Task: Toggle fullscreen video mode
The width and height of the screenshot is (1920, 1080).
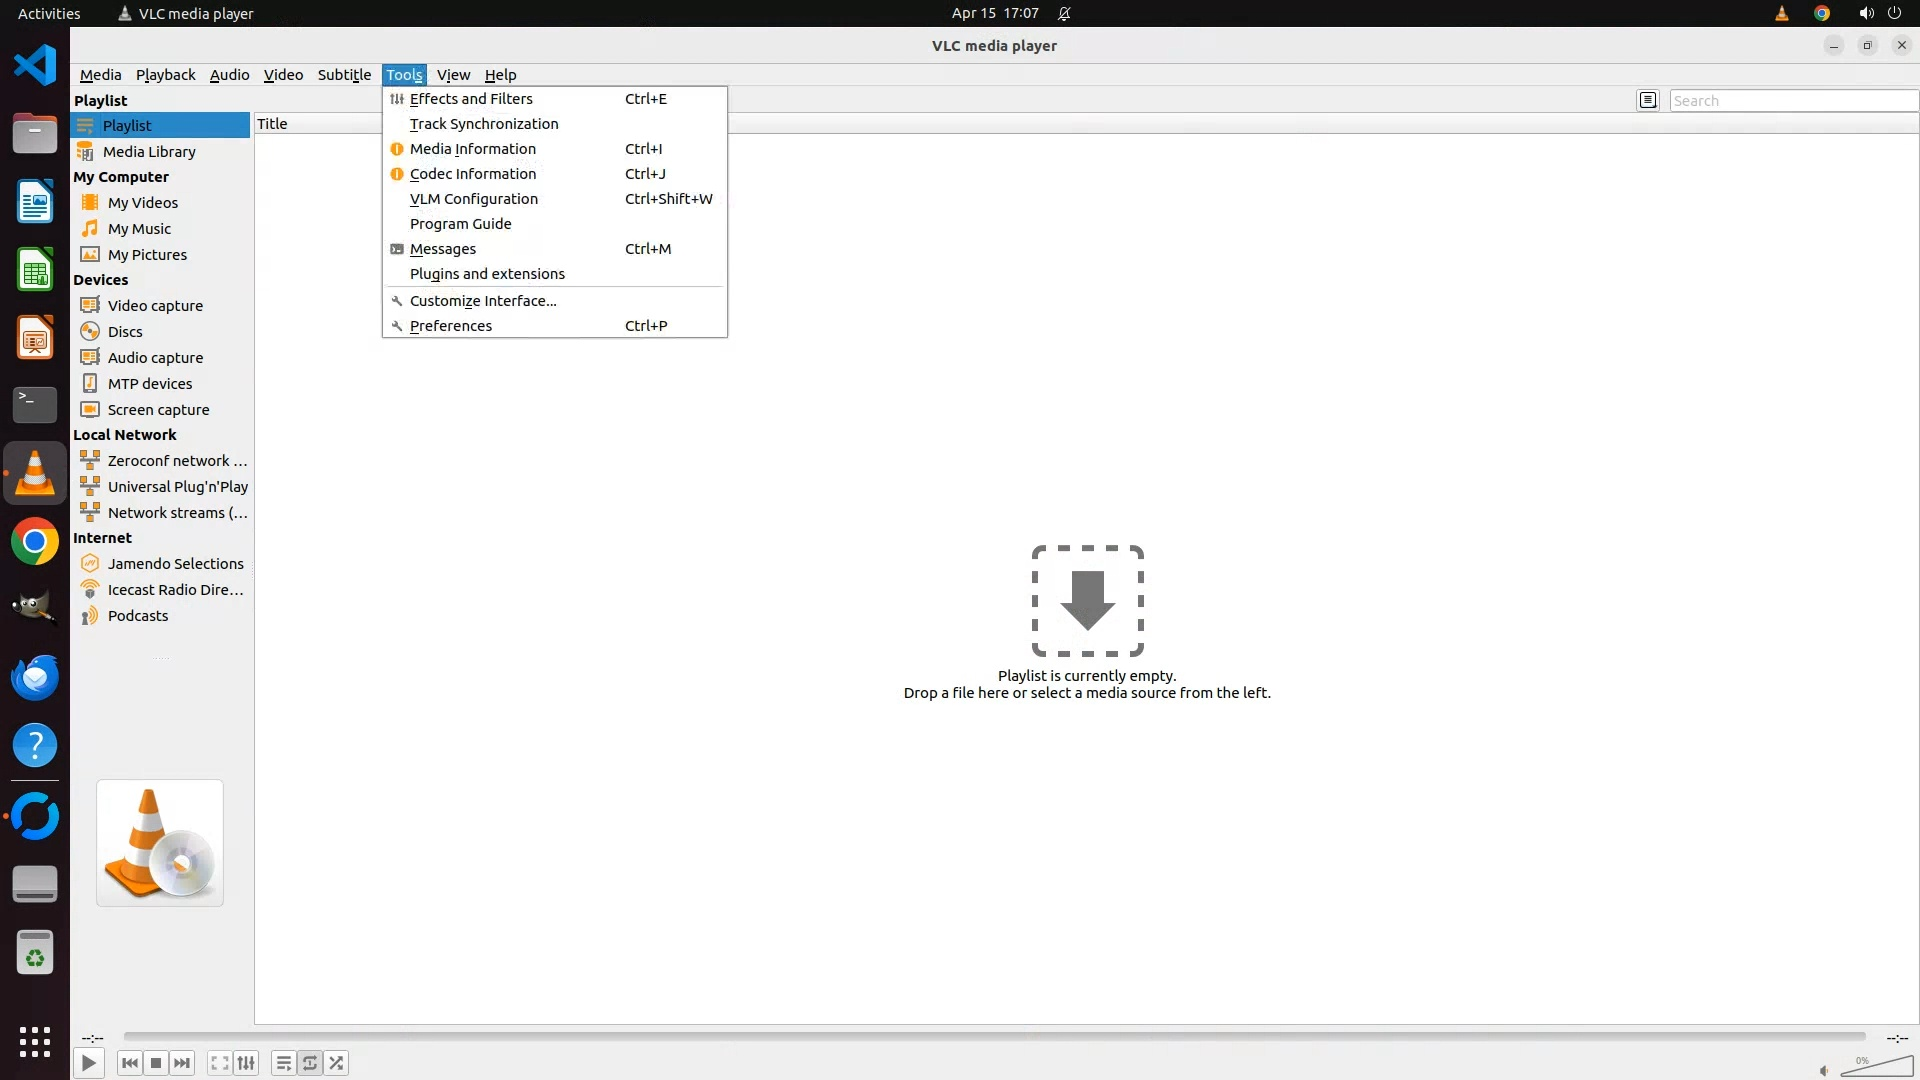Action: pos(220,1063)
